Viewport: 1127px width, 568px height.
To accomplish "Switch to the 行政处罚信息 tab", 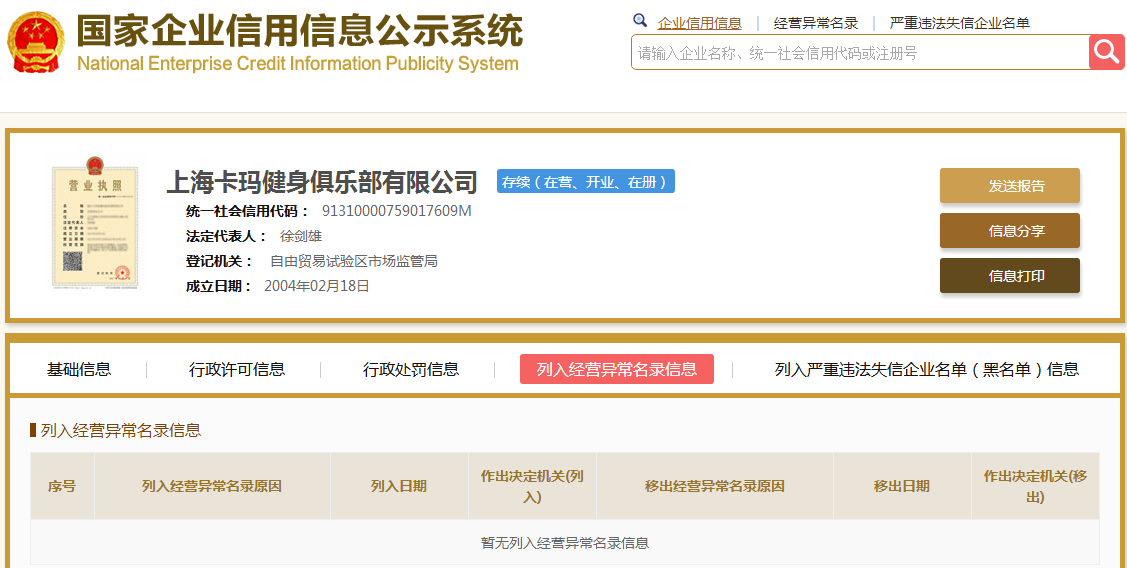I will click(411, 370).
